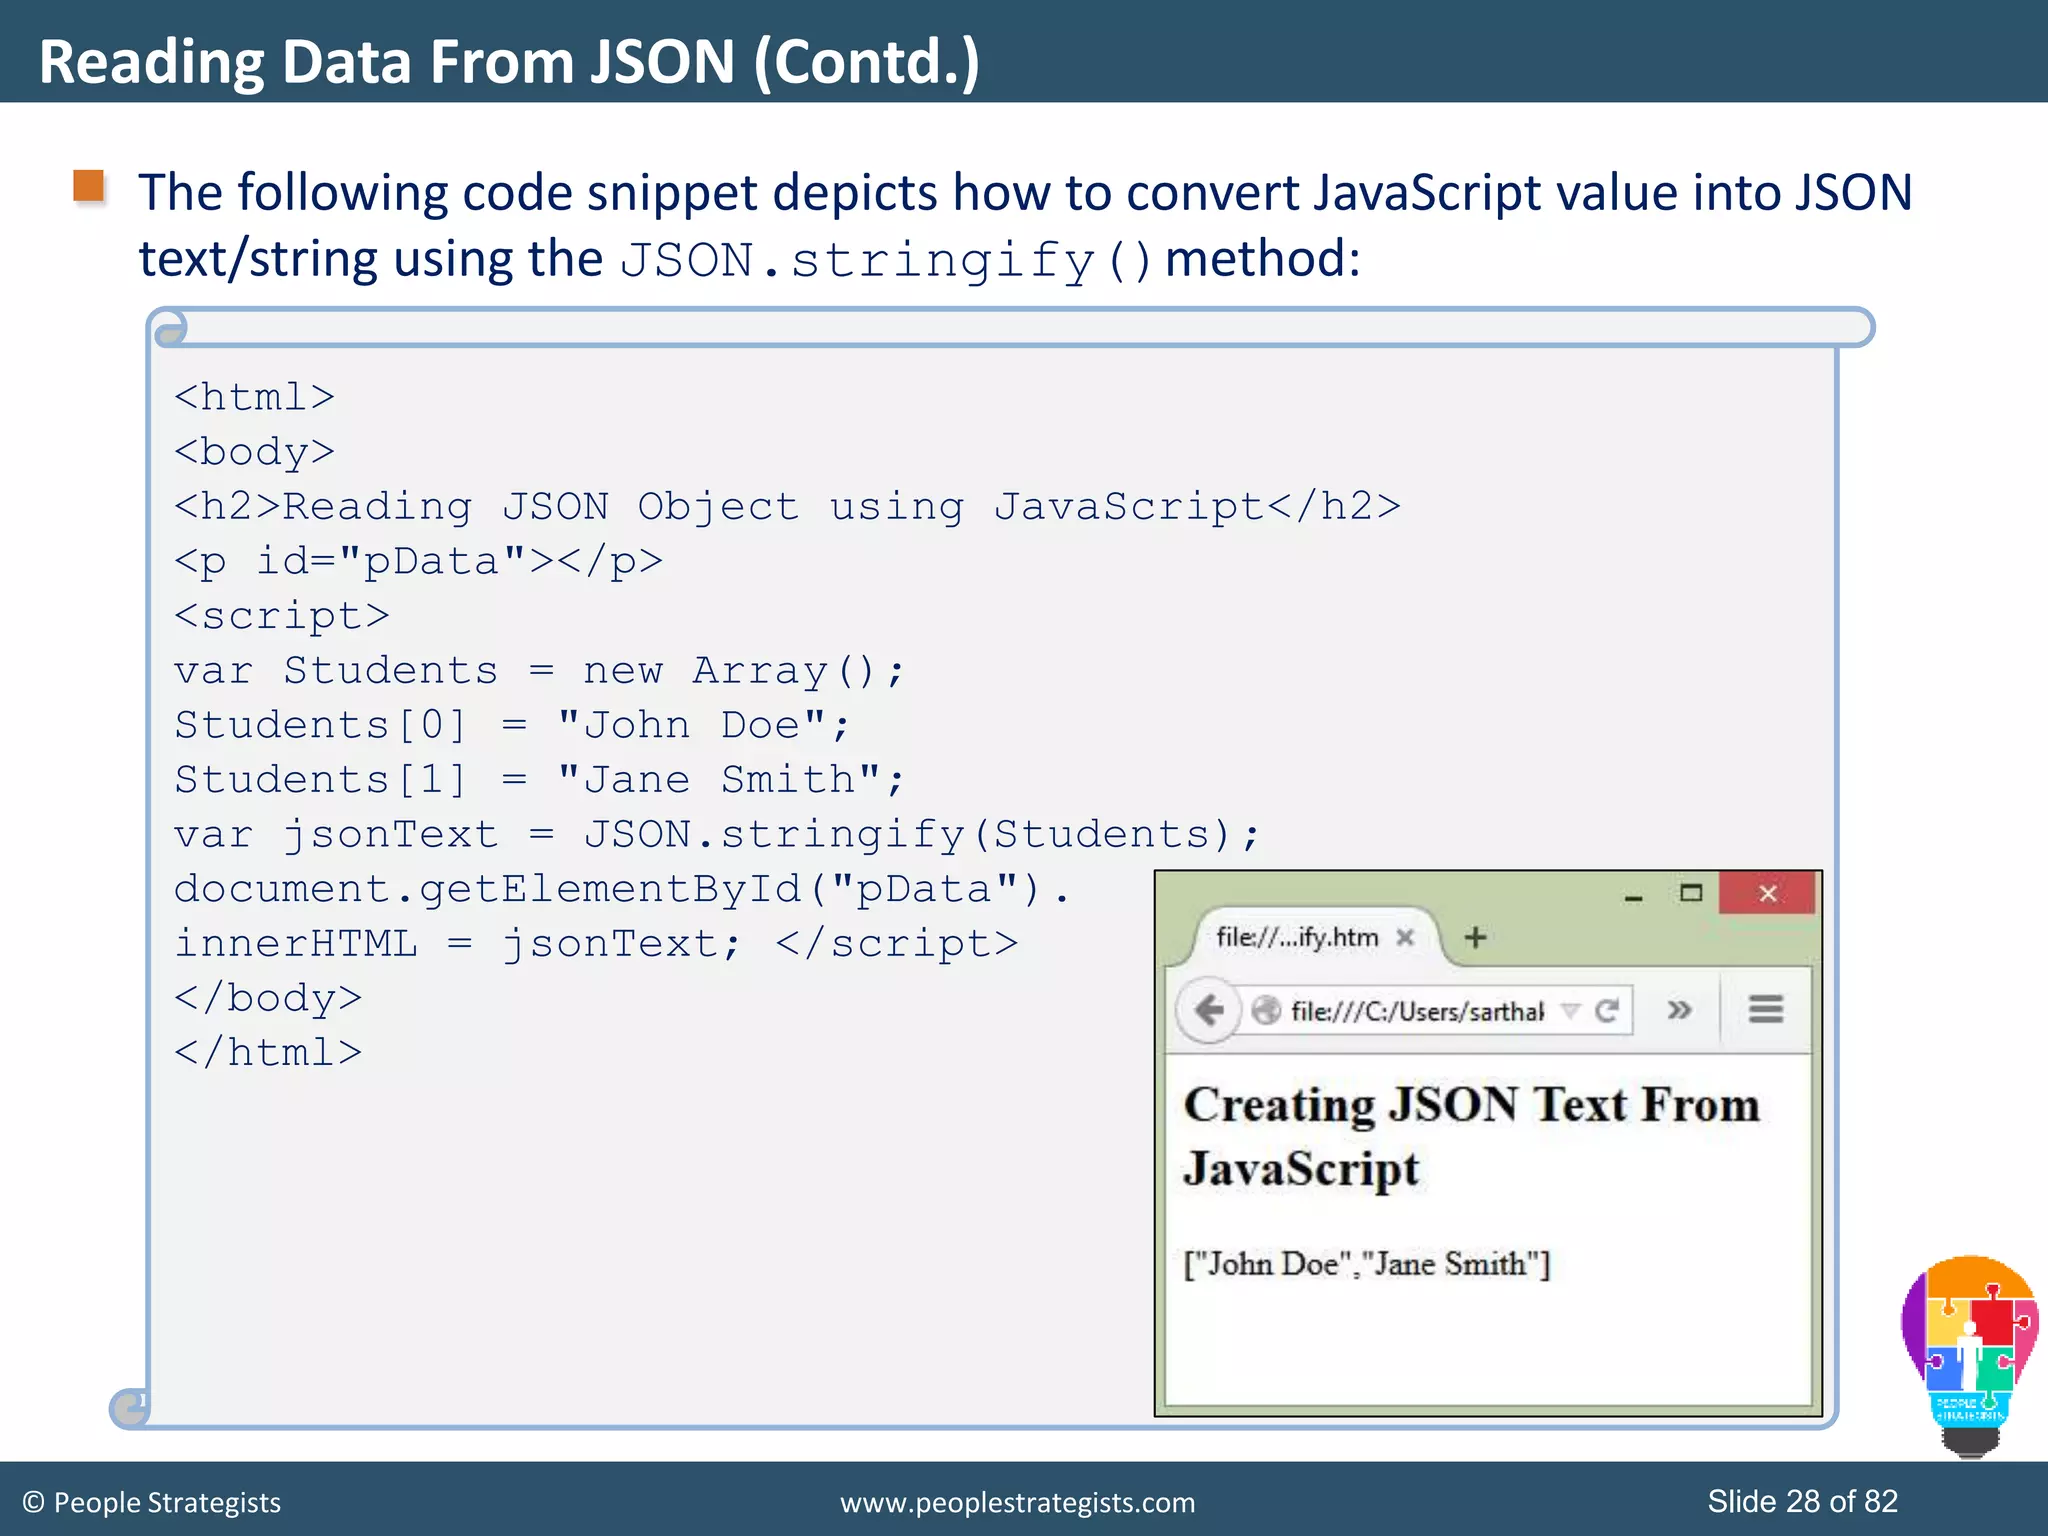Click the 'Students[1] = "Jane Smith";' code line
The width and height of the screenshot is (2048, 1536).
(x=539, y=780)
